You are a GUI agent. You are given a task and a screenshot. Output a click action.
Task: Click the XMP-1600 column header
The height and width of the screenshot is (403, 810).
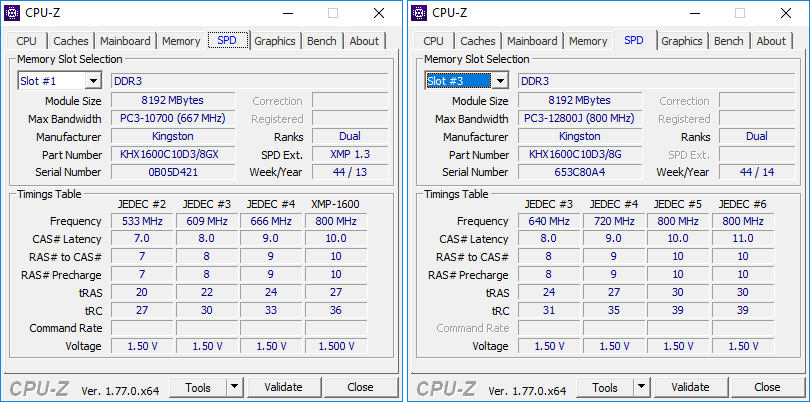[336, 204]
